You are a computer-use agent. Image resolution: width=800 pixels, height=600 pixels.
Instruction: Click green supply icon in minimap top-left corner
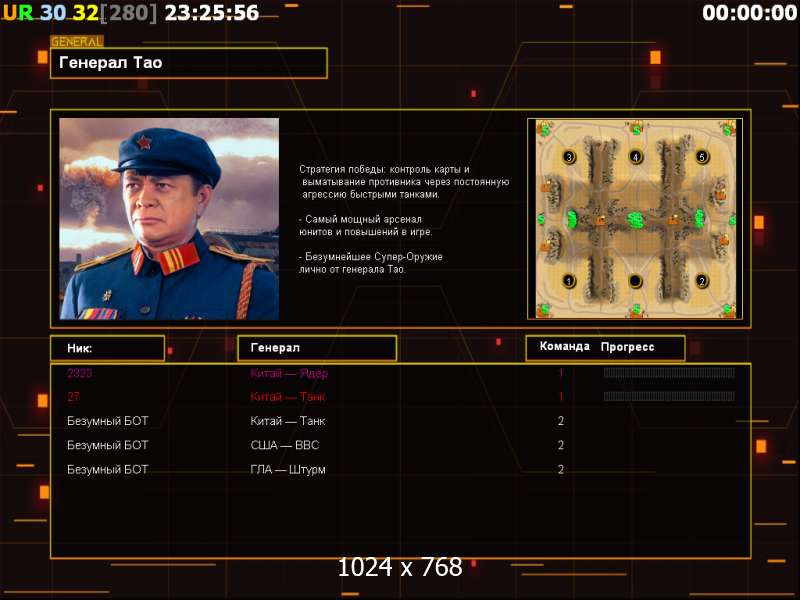click(x=546, y=130)
